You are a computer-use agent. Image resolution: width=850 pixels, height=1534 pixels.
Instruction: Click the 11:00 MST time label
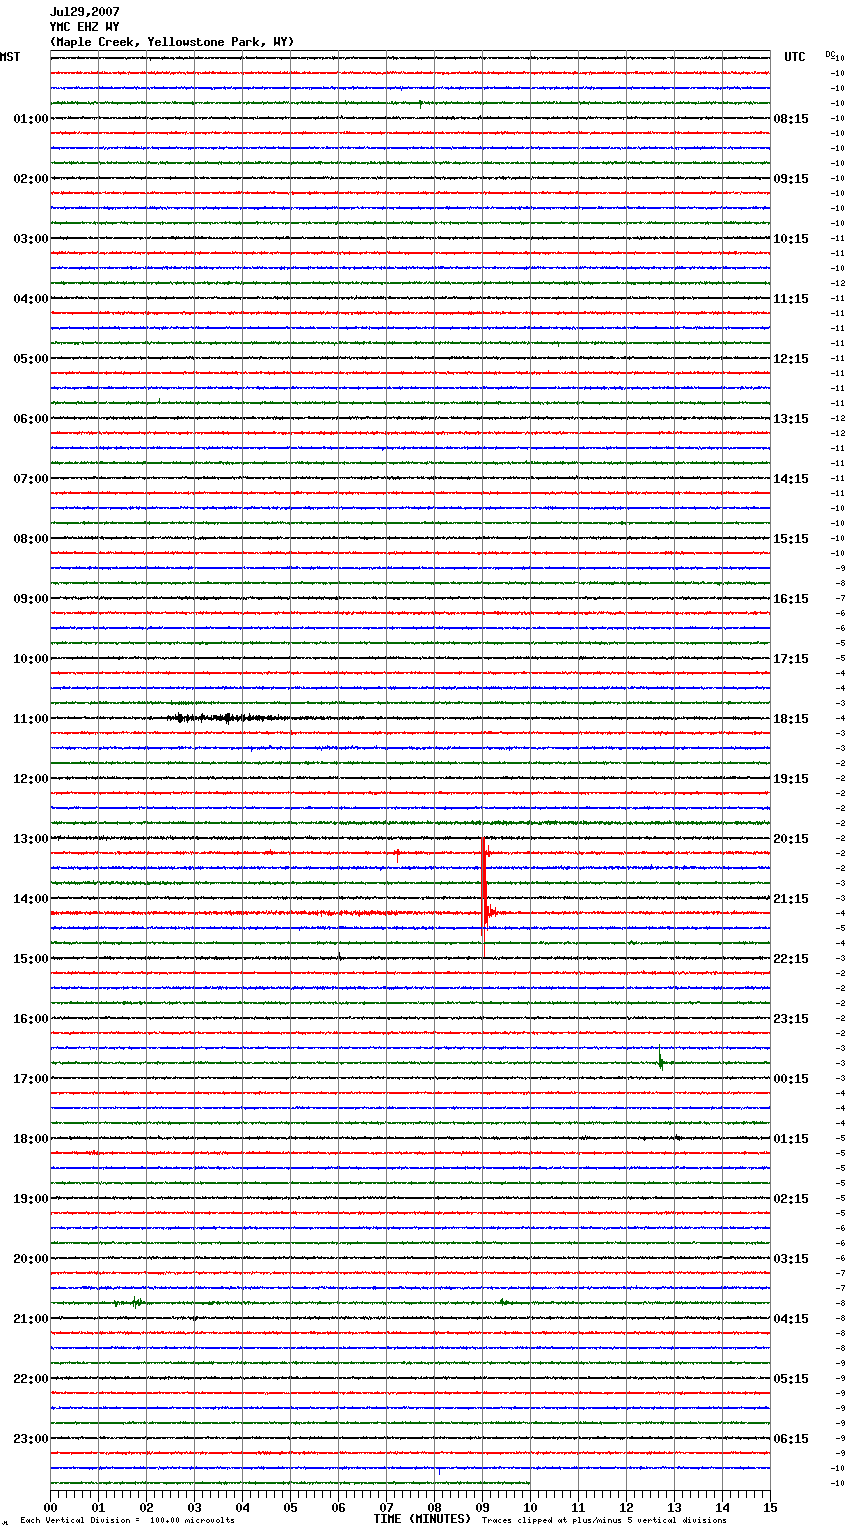click(31, 719)
